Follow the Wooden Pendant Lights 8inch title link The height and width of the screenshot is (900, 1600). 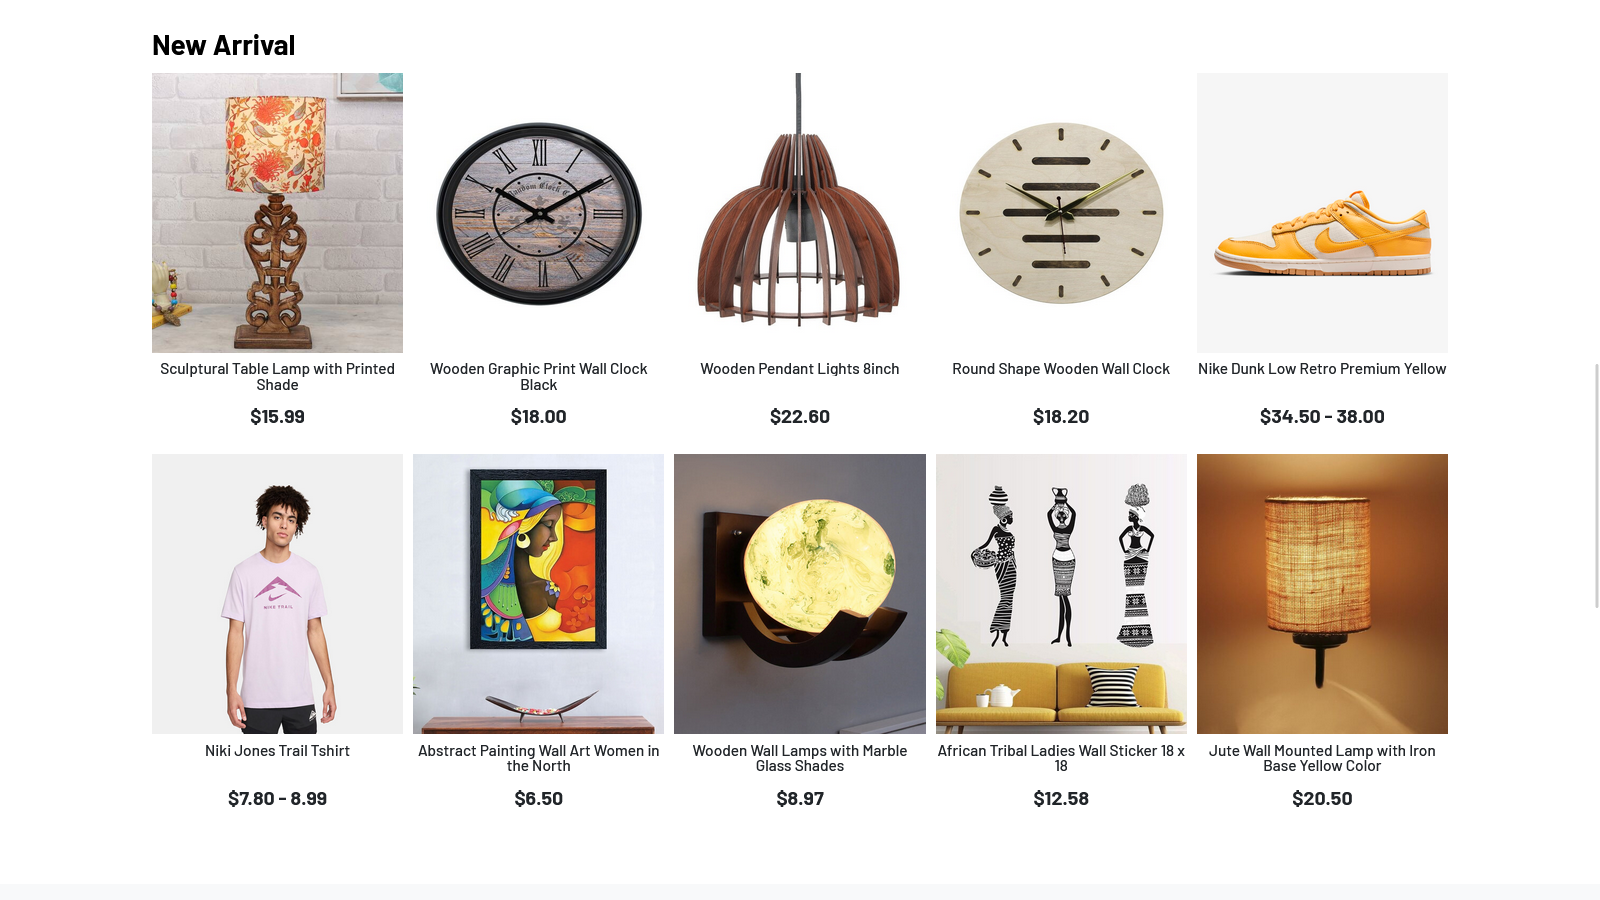(800, 369)
